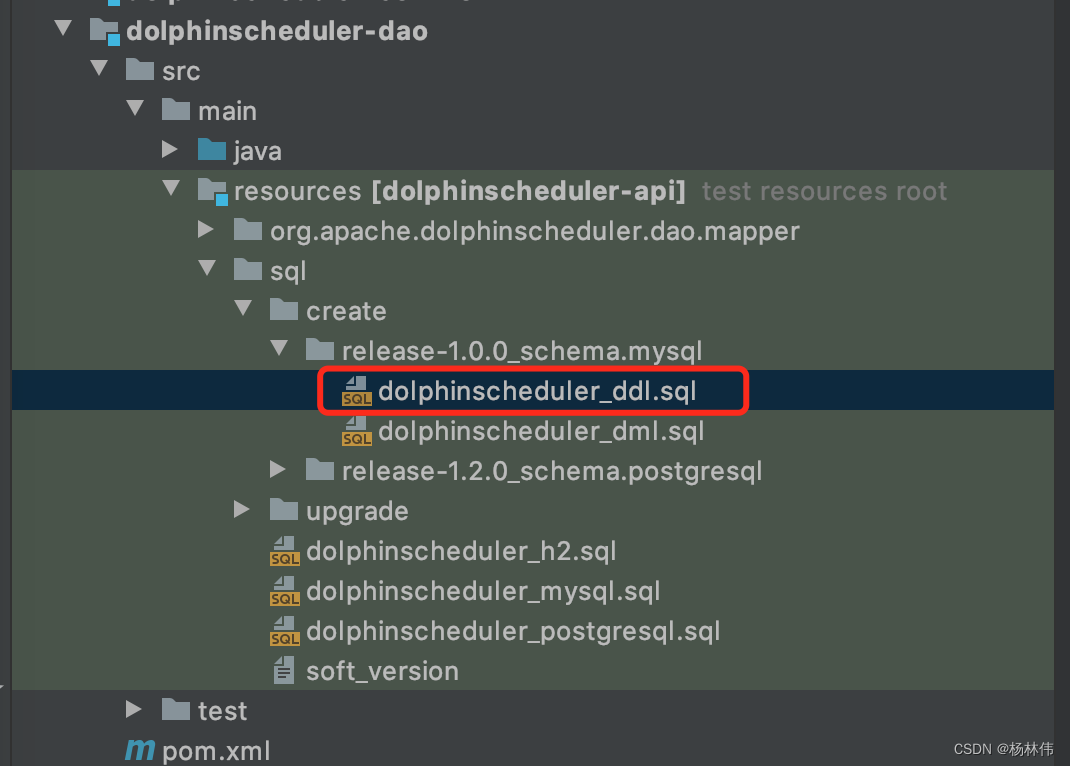This screenshot has width=1070, height=766.
Task: Select dolphinscheduler_ddl.sql file name
Action: click(x=537, y=392)
